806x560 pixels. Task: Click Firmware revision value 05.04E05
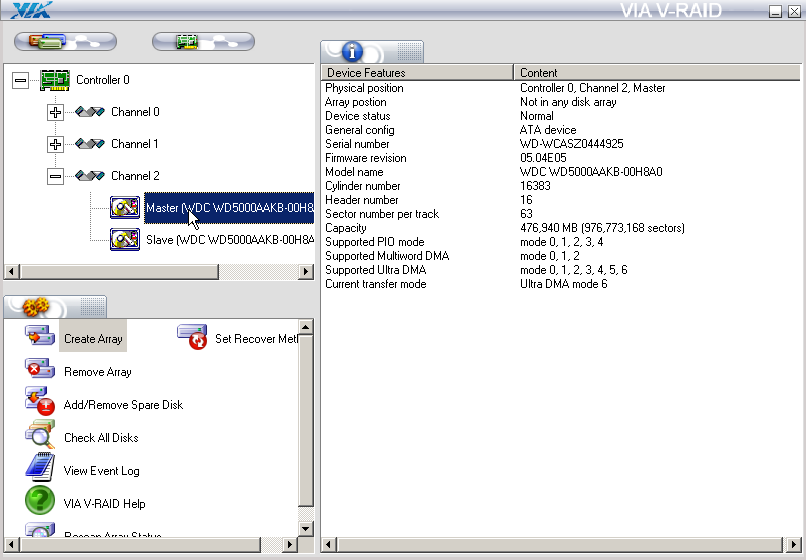[543, 158]
